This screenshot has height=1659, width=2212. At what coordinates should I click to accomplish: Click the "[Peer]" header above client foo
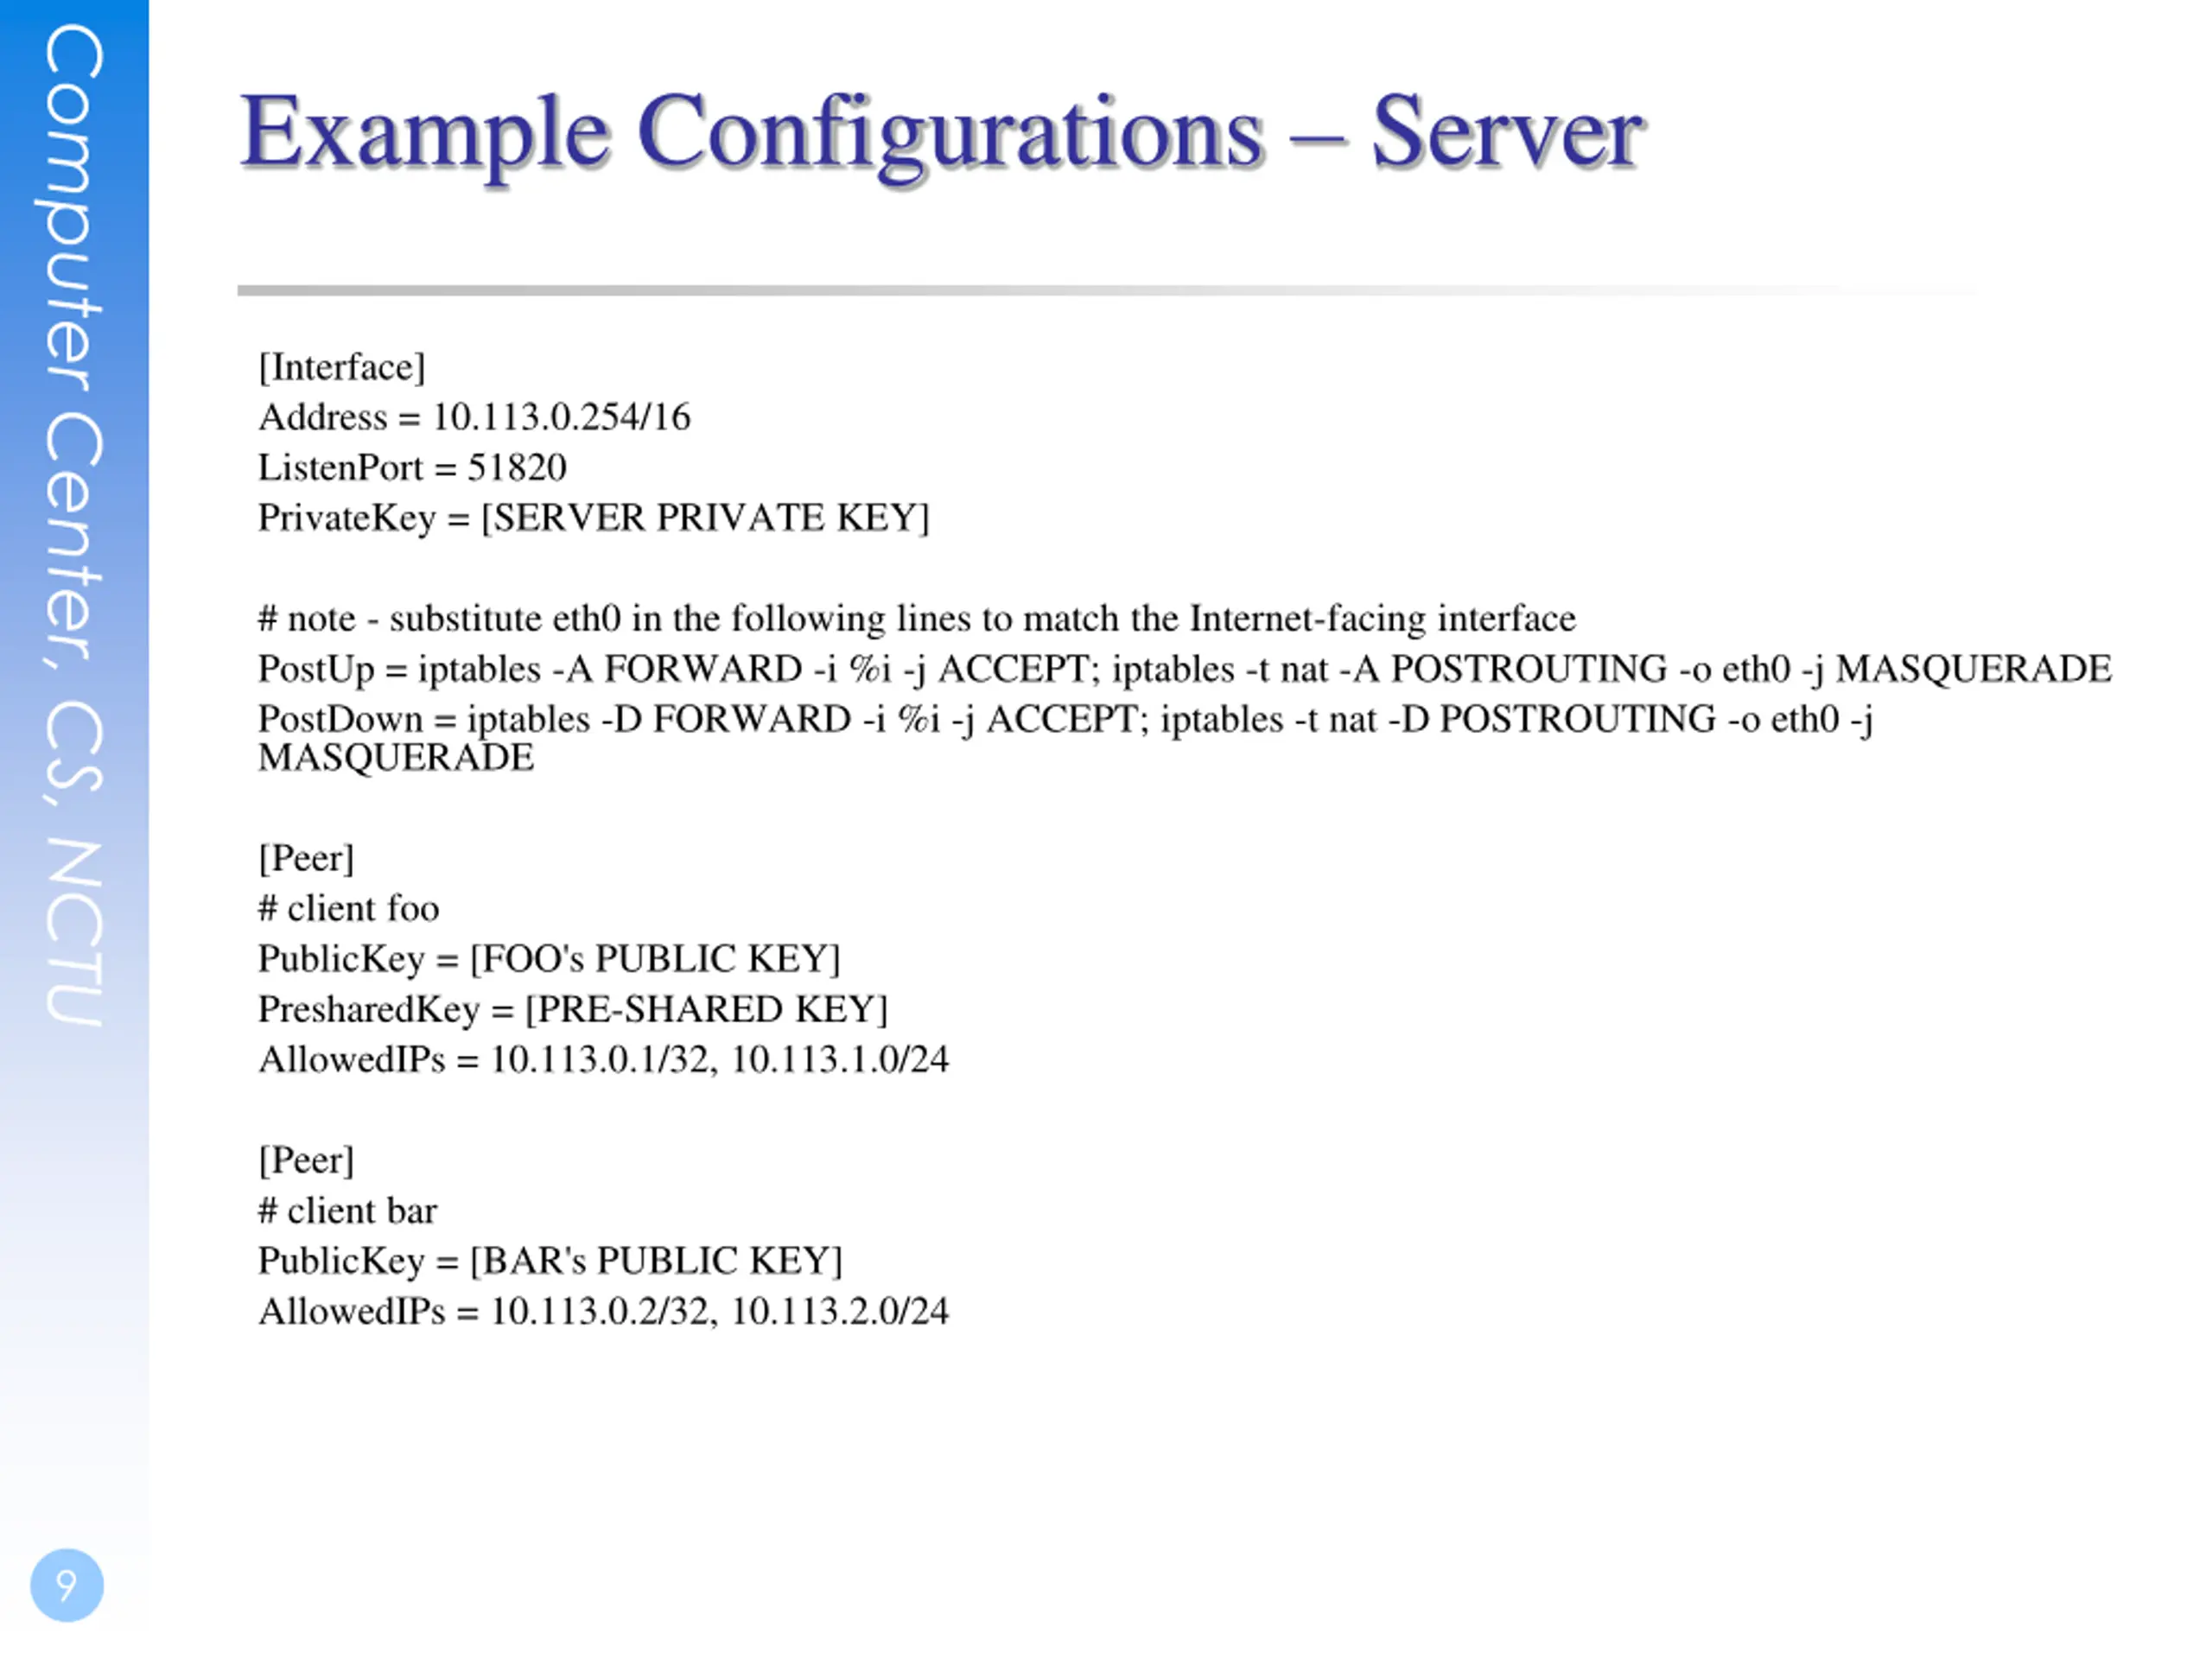[306, 858]
